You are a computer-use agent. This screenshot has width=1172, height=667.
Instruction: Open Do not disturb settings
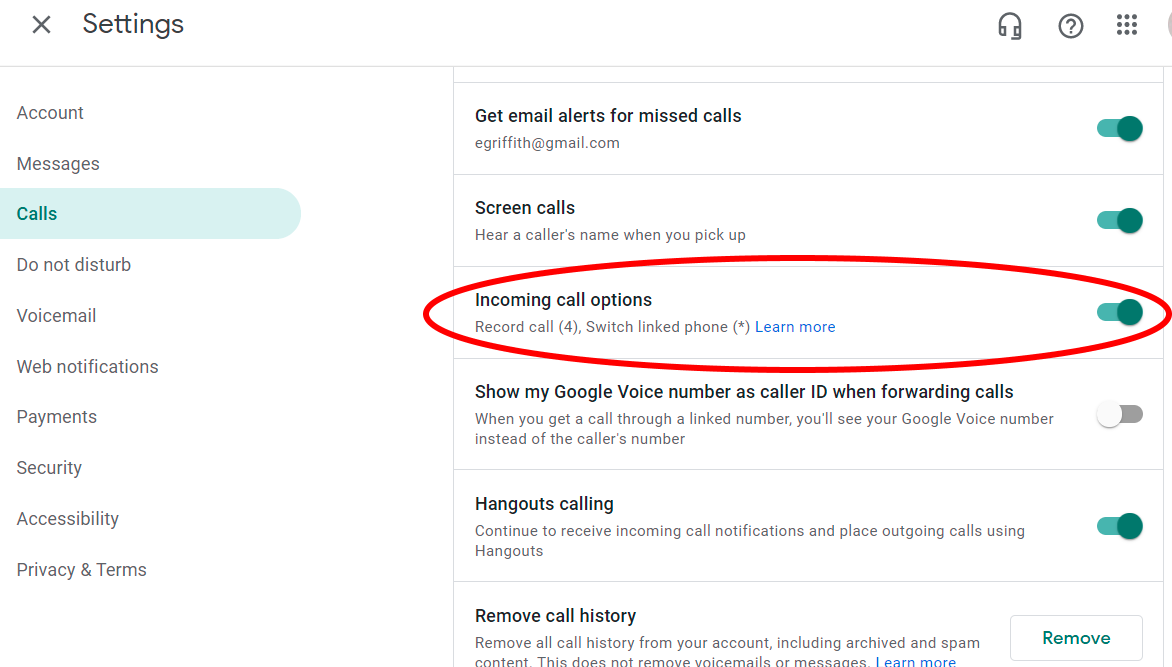tap(74, 265)
